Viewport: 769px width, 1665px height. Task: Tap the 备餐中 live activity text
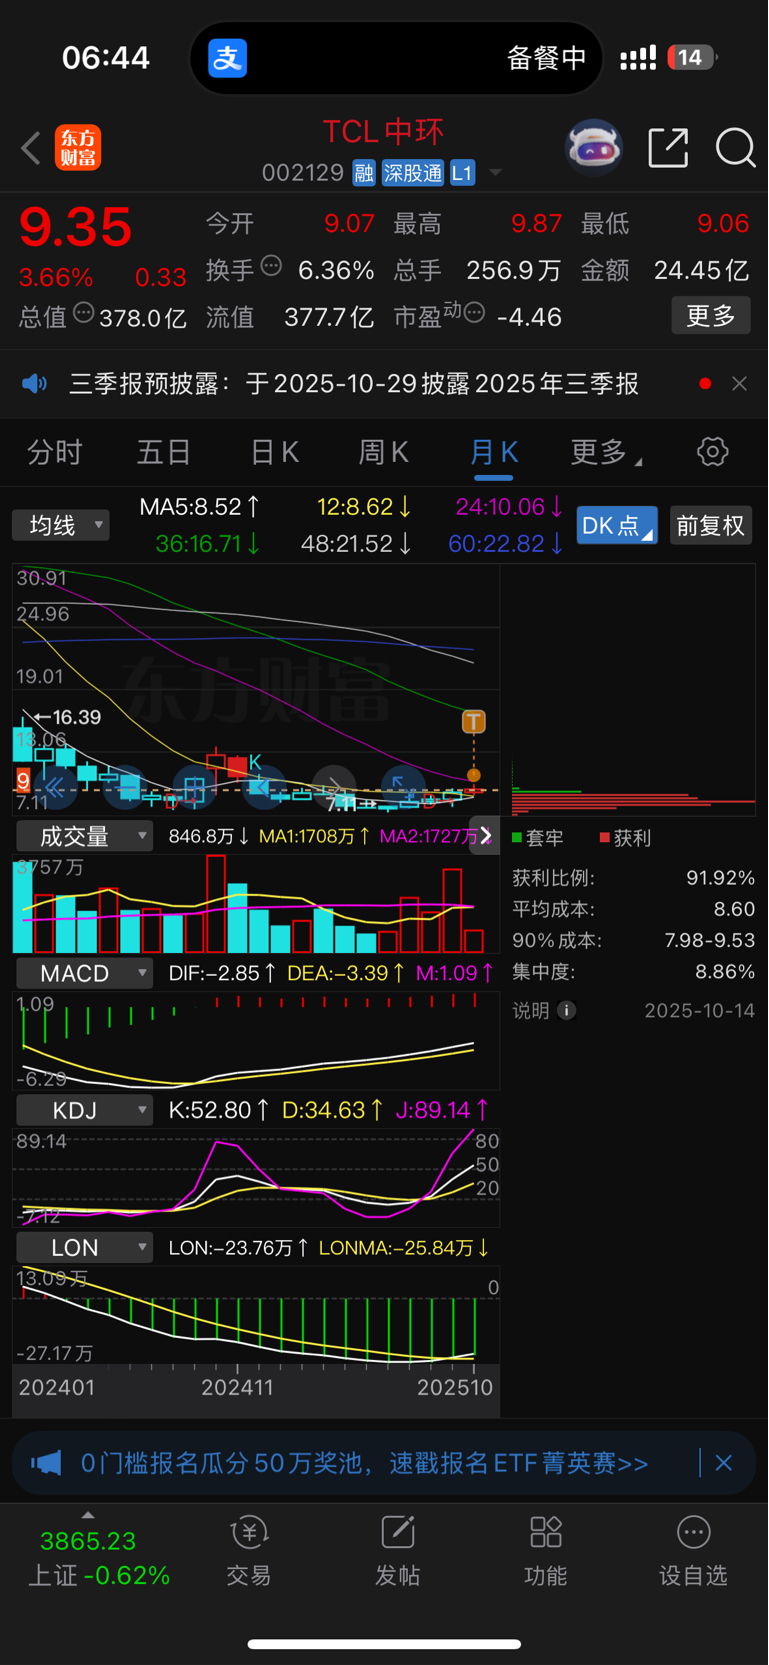tap(546, 58)
